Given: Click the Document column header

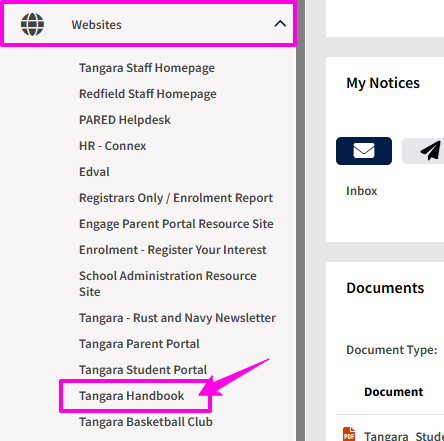Looking at the screenshot, I should pyautogui.click(x=394, y=392).
